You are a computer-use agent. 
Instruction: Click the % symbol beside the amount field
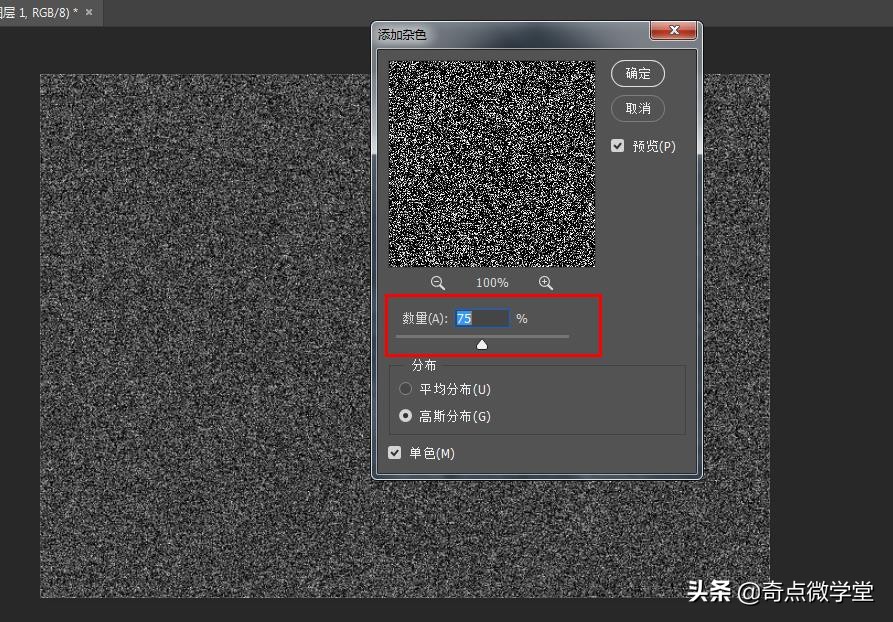[521, 318]
